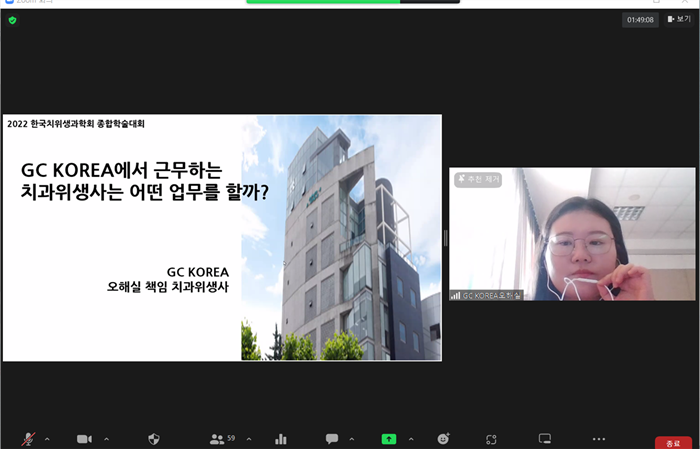Expand the caret next to Participants

click(x=249, y=439)
